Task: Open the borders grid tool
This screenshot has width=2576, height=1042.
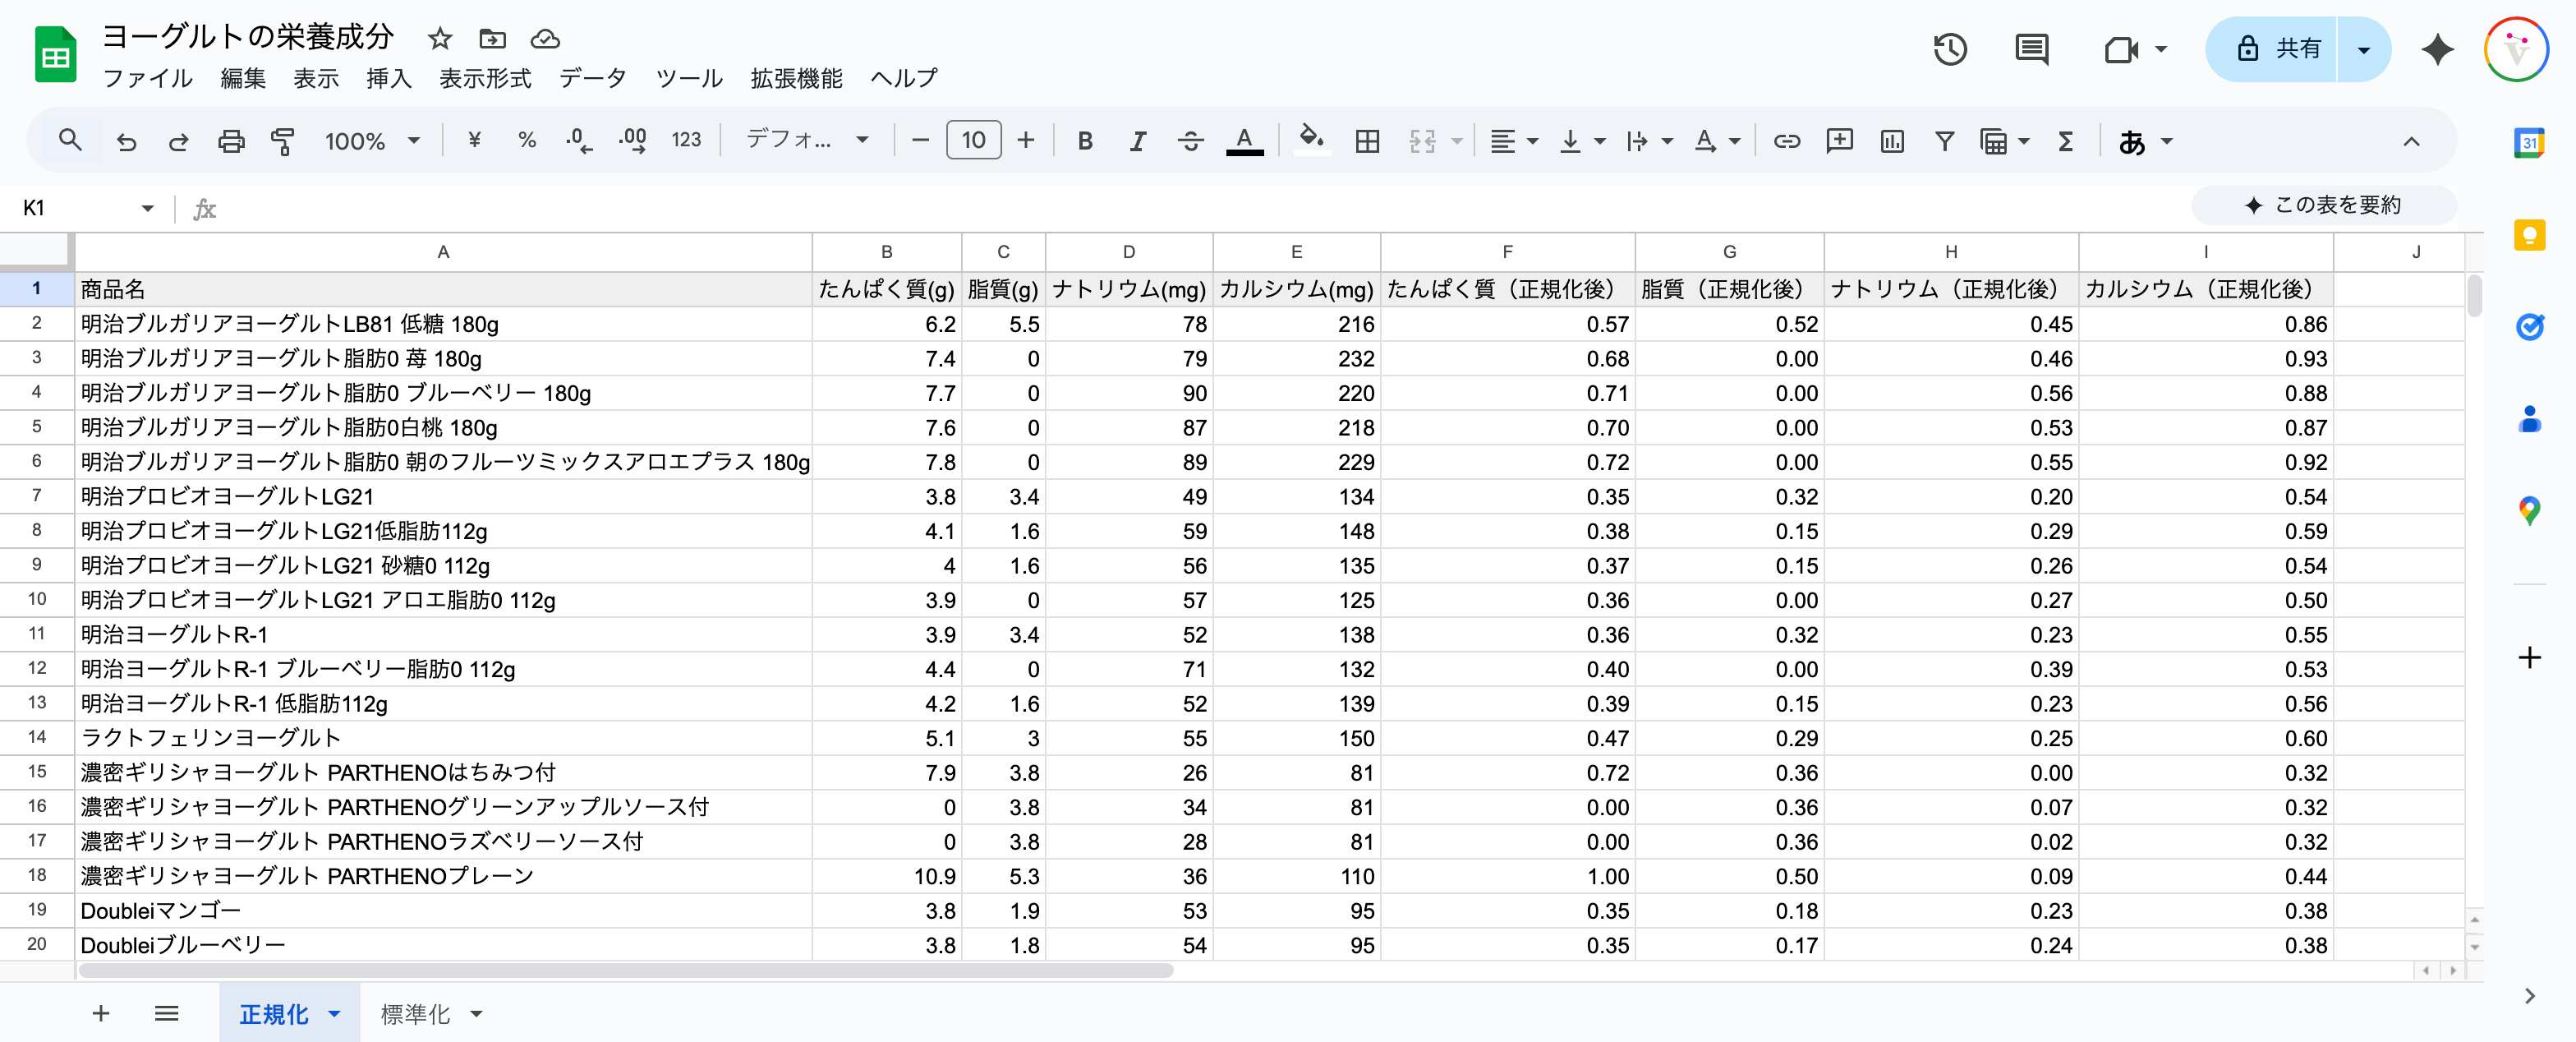Action: 1367,141
